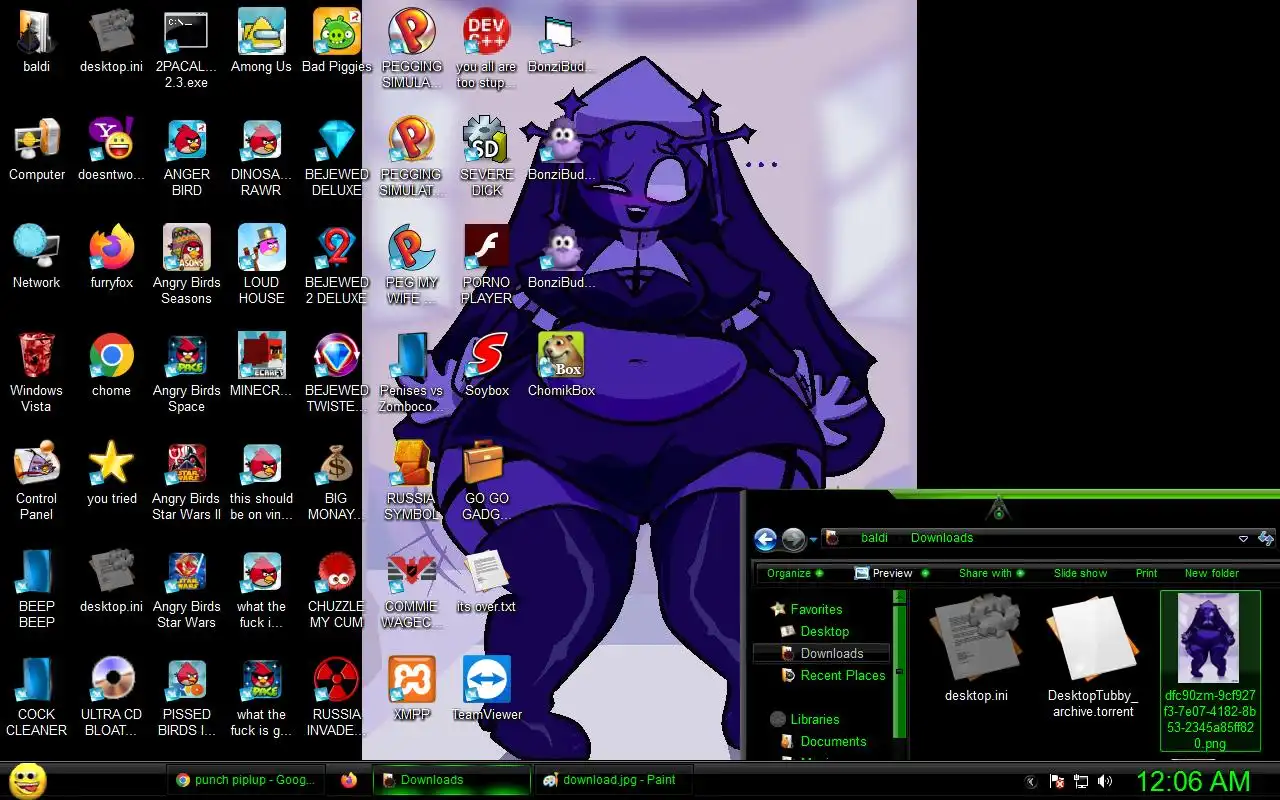Open the baldi desktop icon
This screenshot has height=800, width=1280.
tap(37, 42)
